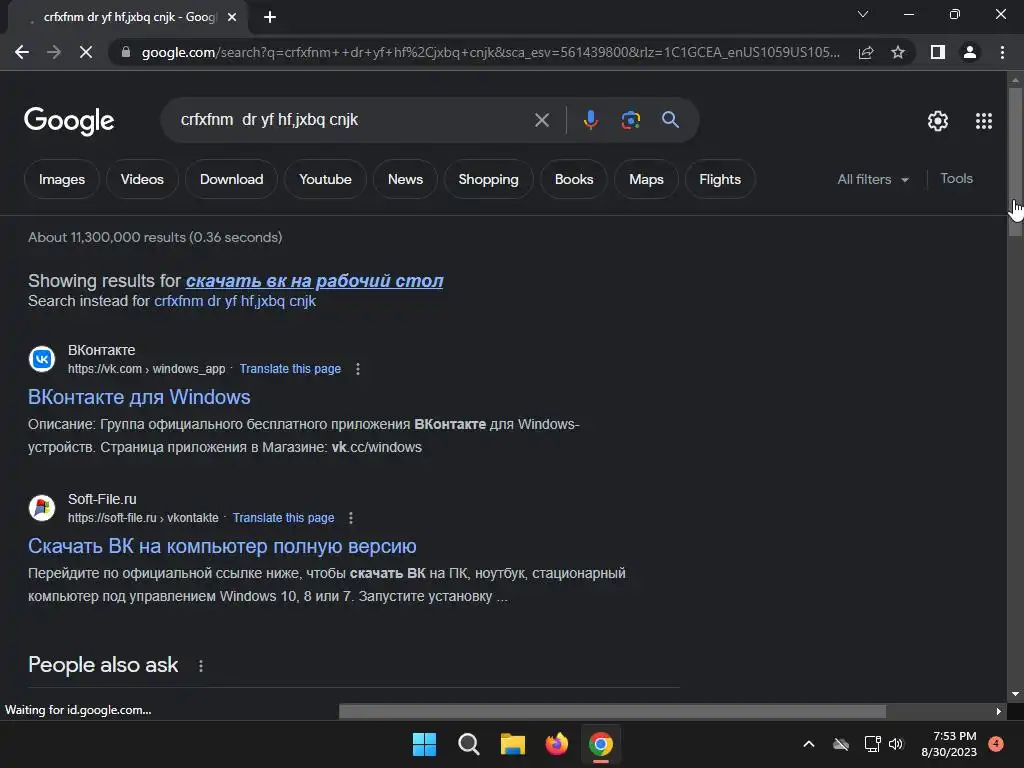Filter results by Images
Image resolution: width=1024 pixels, height=768 pixels.
coord(62,180)
